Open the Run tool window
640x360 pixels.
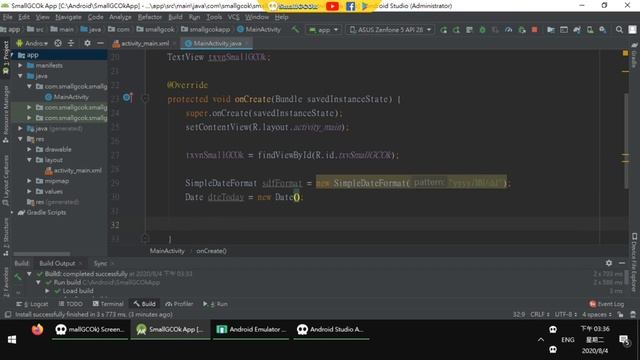pyautogui.click(x=215, y=304)
